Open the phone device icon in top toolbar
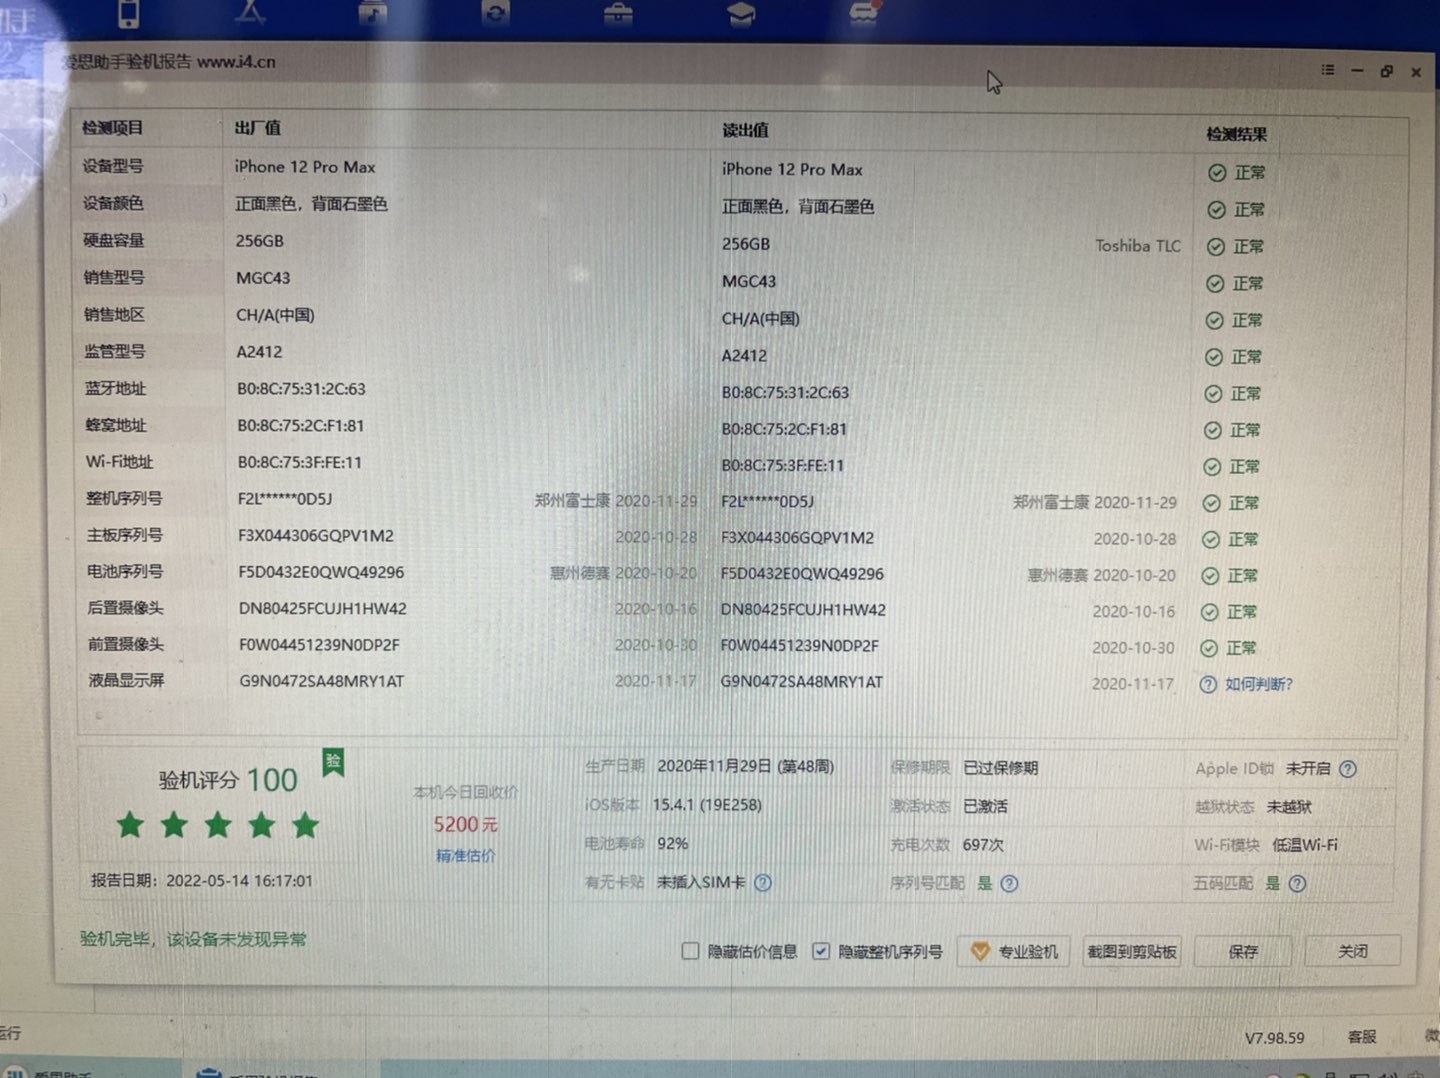 point(129,12)
